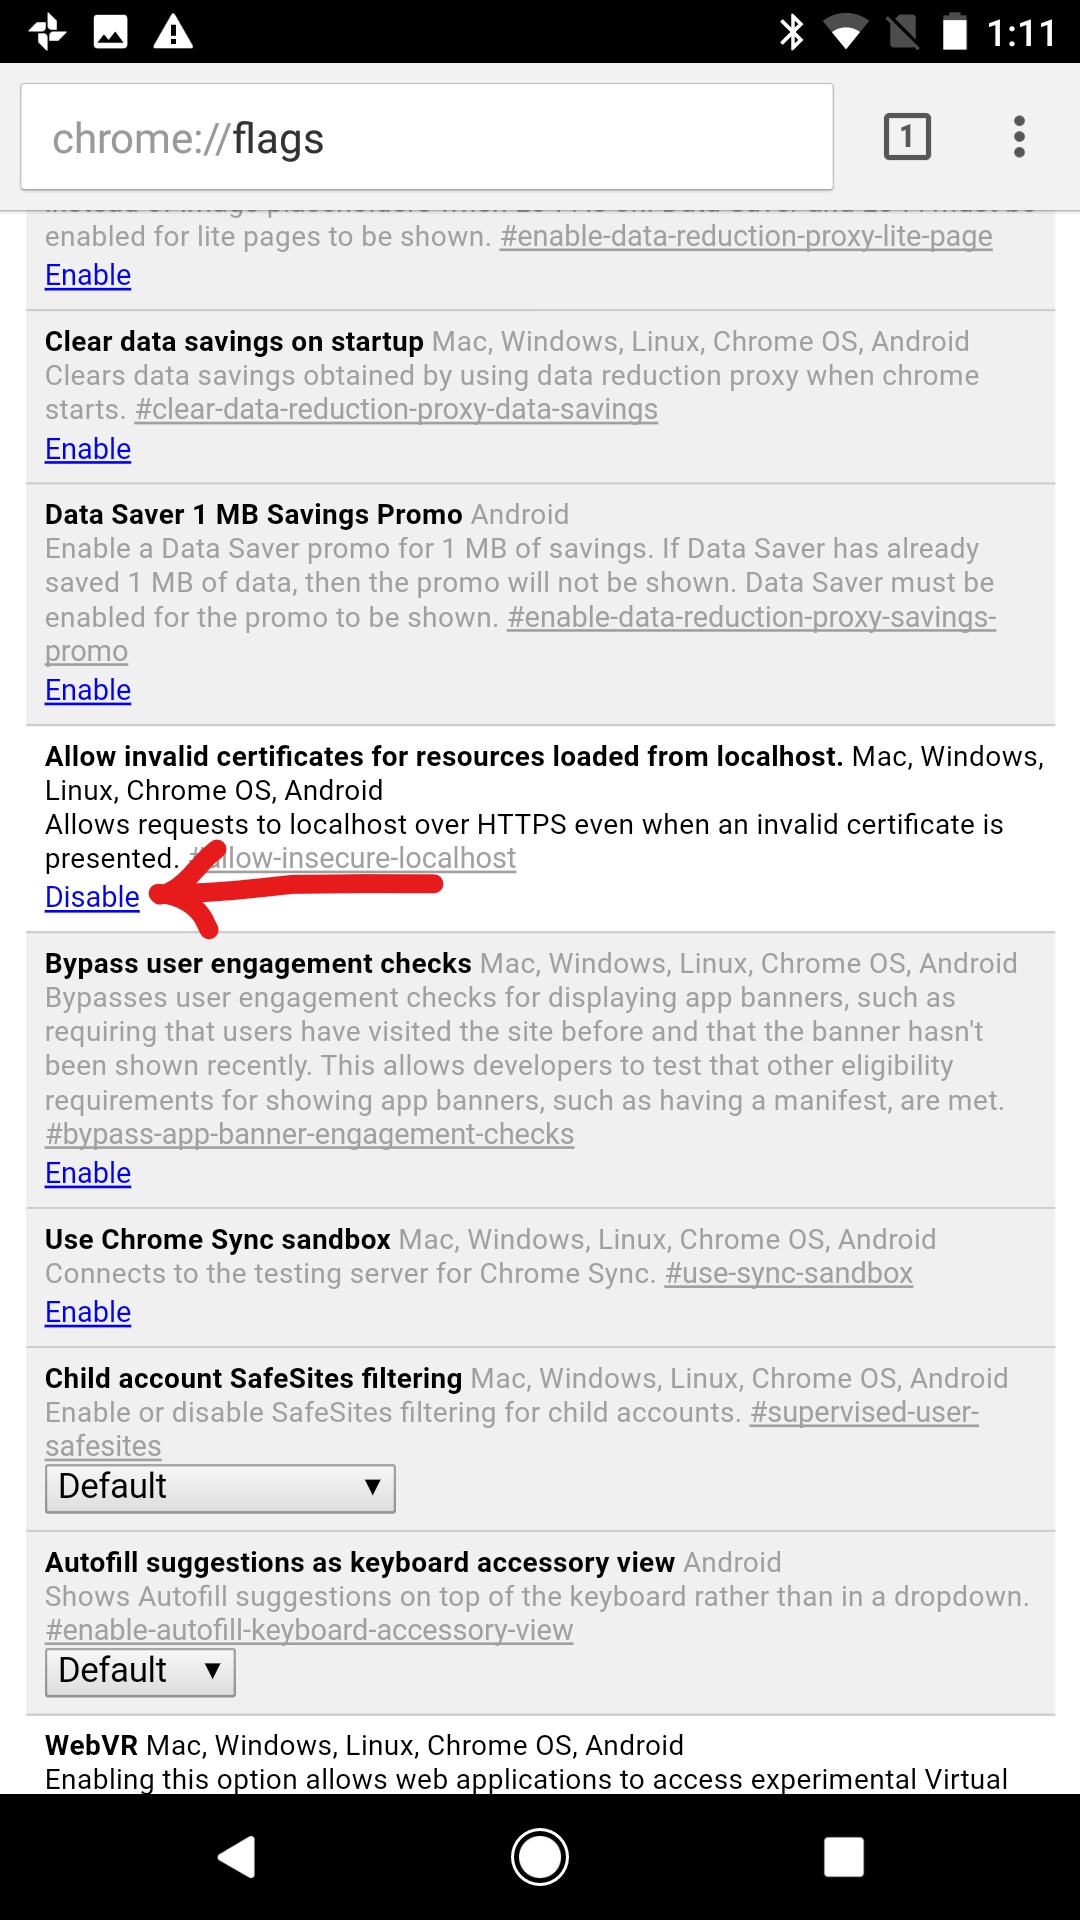Open the tab switcher showing 1 tab
Screen dimensions: 1080x1920
pyautogui.click(x=907, y=136)
